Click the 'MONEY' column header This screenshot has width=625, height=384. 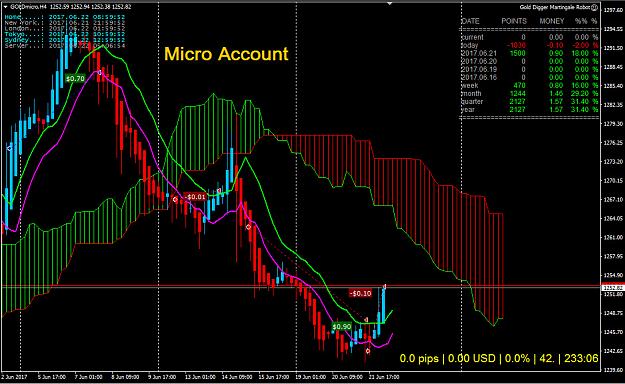(x=552, y=21)
